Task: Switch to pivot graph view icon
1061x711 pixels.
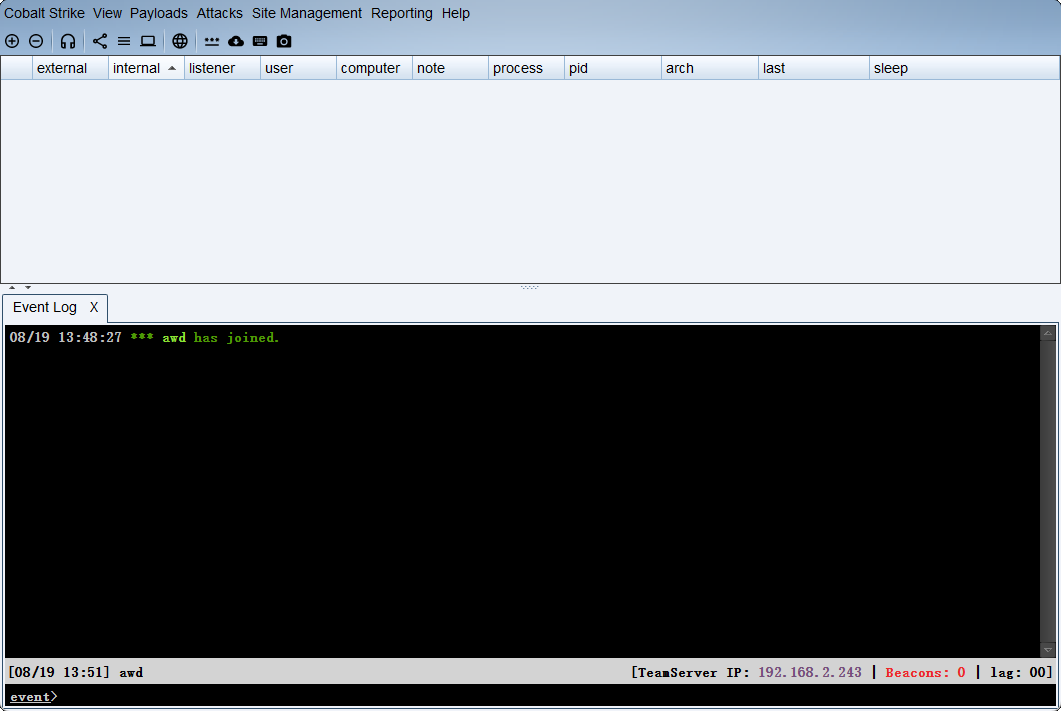Action: point(100,41)
